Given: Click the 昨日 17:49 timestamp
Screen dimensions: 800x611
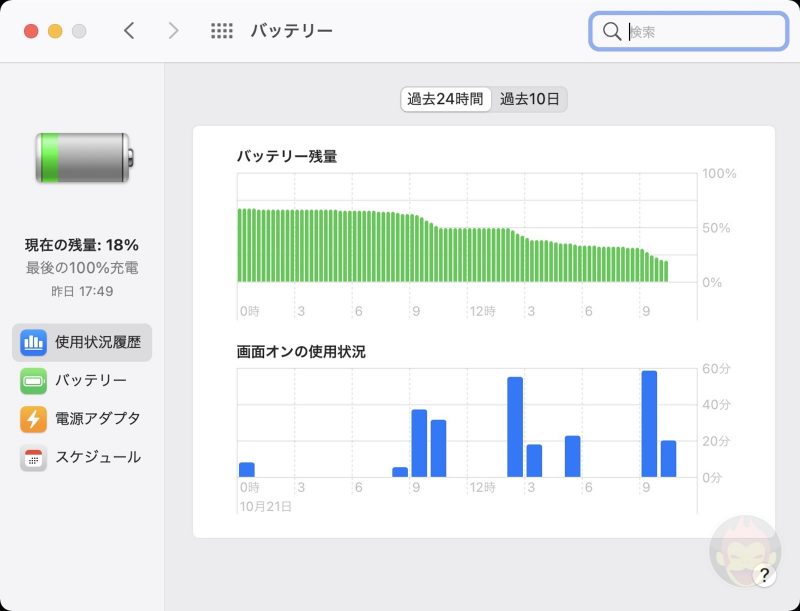Looking at the screenshot, I should (80, 290).
